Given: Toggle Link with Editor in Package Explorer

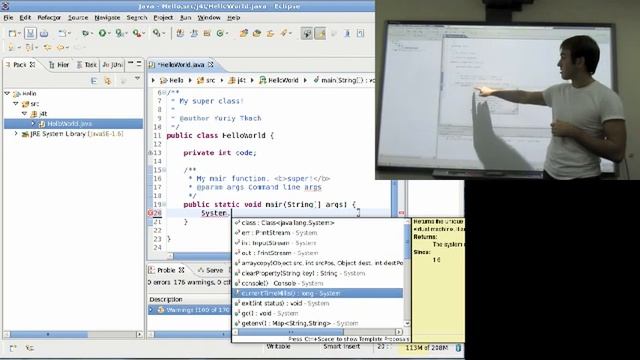Looking at the screenshot, I should (x=108, y=81).
